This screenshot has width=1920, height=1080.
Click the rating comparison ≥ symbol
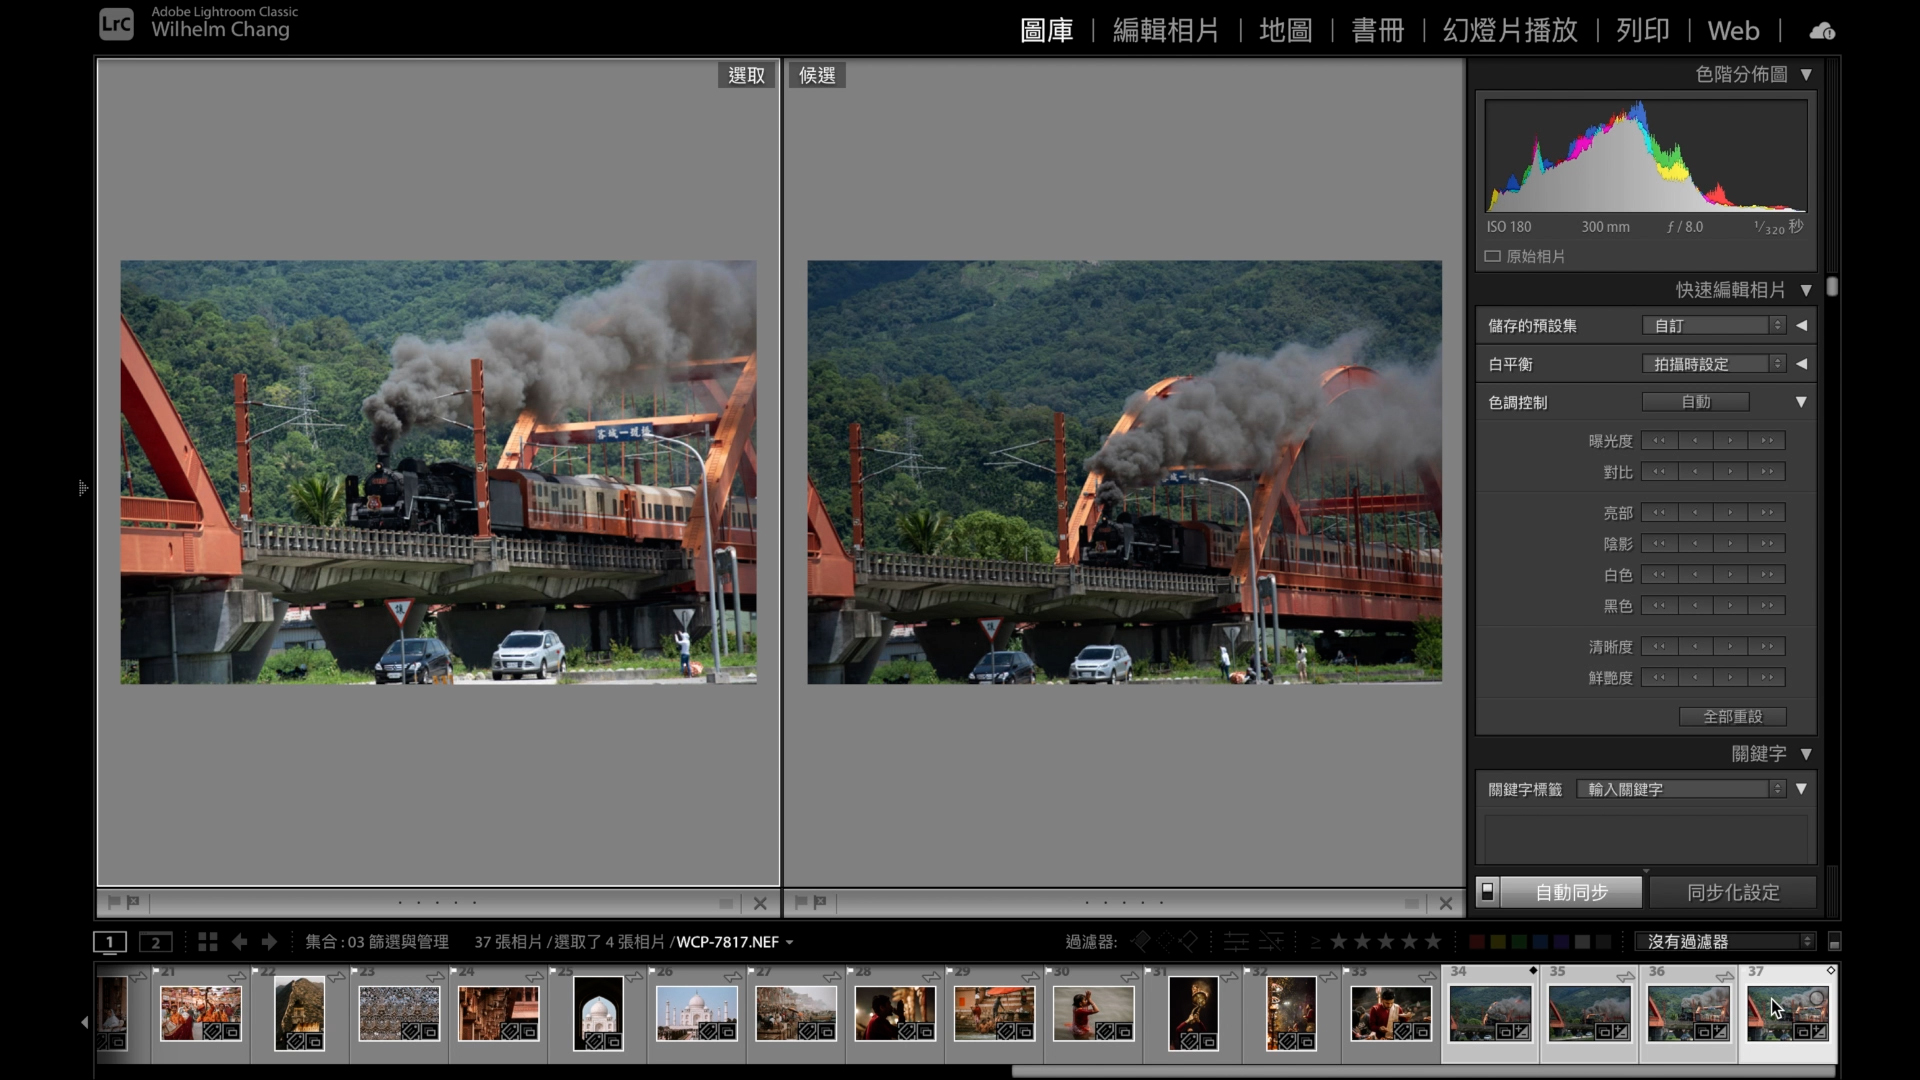pos(1315,942)
